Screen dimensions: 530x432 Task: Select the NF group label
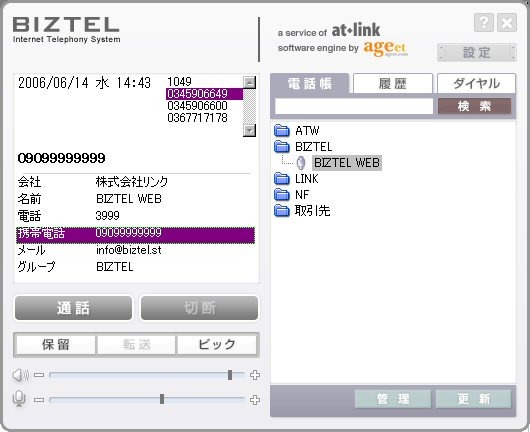coord(302,195)
